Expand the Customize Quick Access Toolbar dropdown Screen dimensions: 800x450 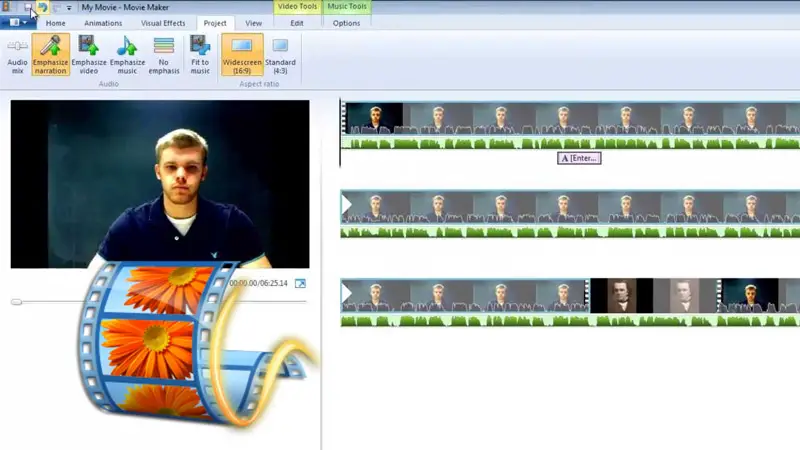click(x=69, y=8)
